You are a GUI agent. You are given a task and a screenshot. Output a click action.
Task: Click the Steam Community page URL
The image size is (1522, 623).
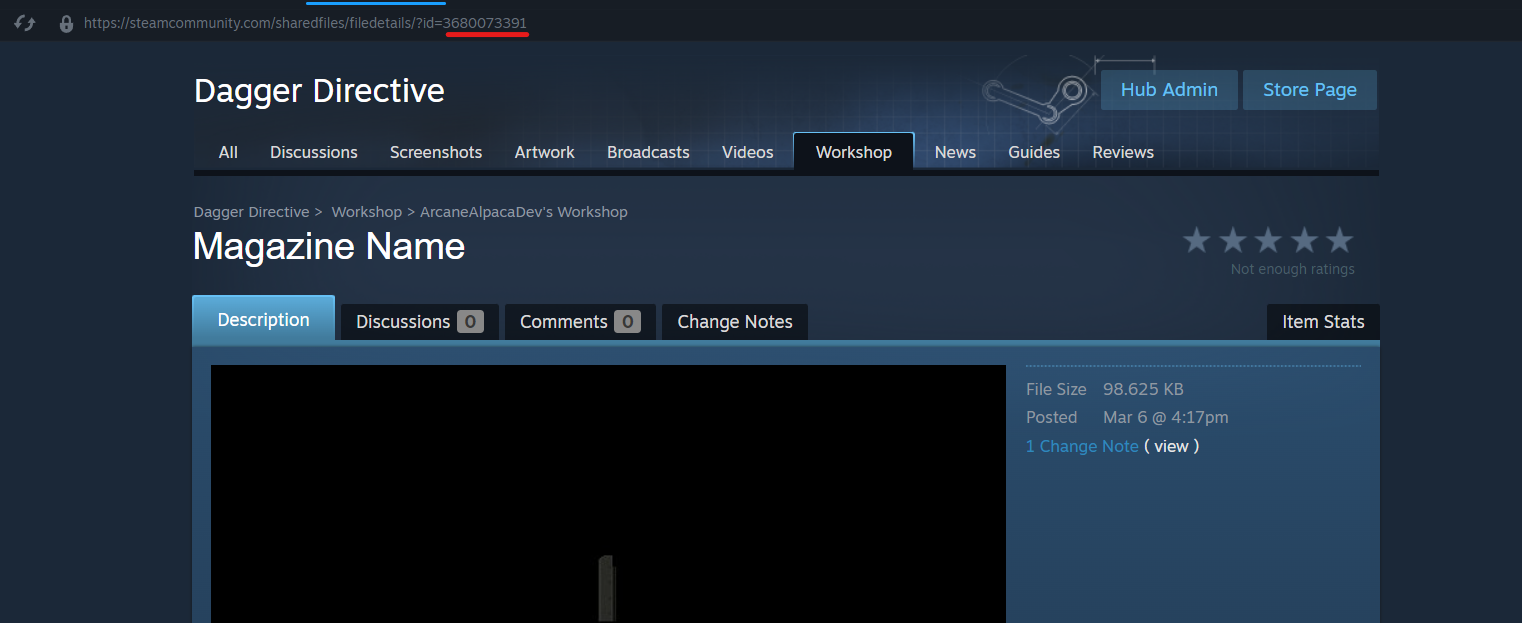[x=305, y=23]
